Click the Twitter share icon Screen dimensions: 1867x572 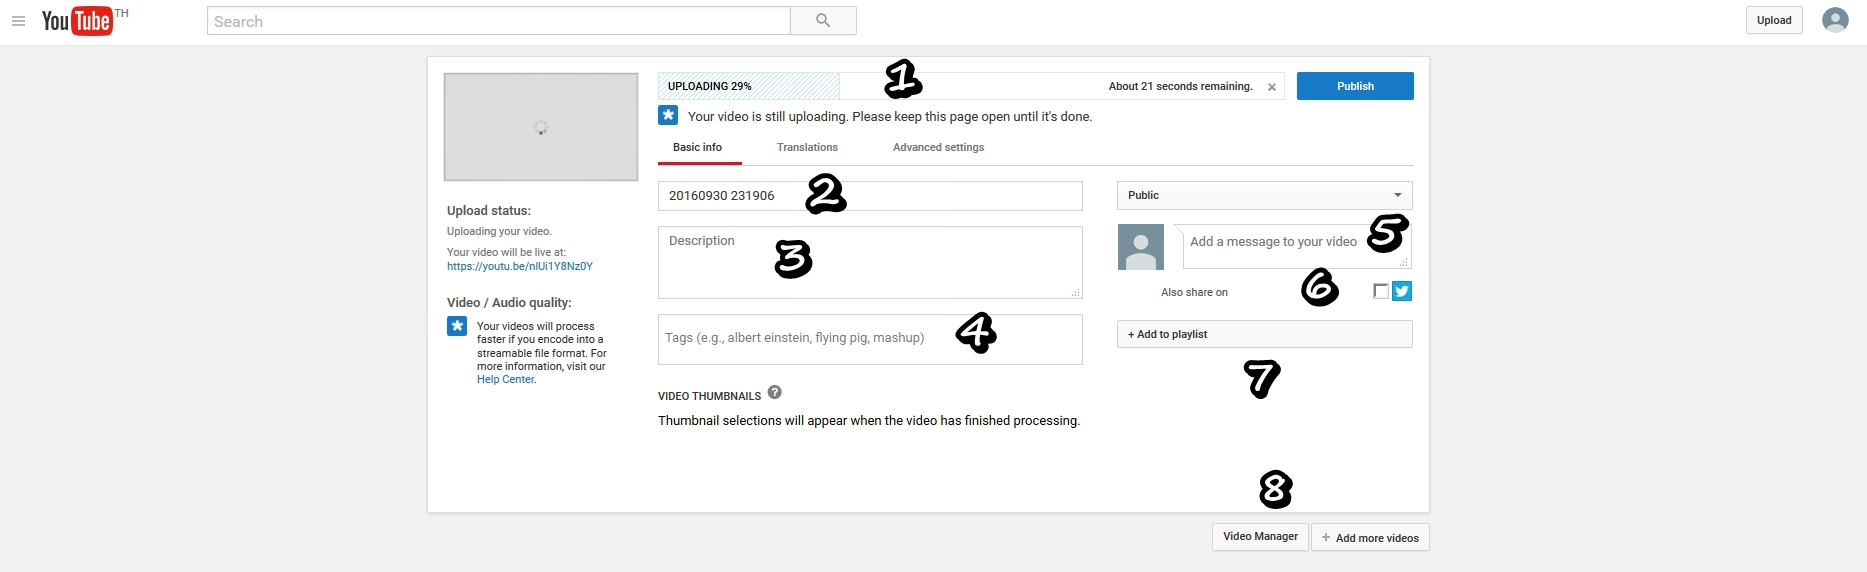pyautogui.click(x=1402, y=291)
